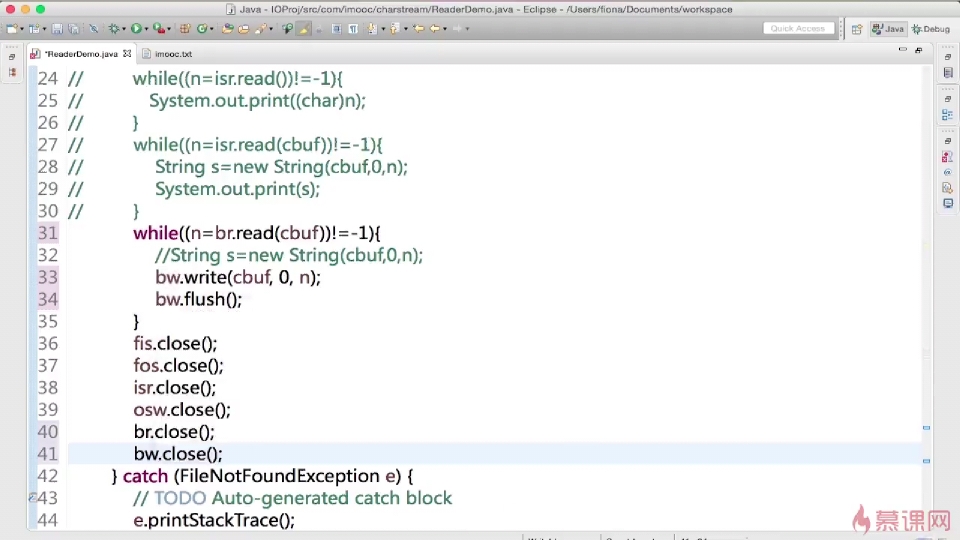Click the Run Last Tool icon
The width and height of the screenshot is (960, 540).
[159, 29]
